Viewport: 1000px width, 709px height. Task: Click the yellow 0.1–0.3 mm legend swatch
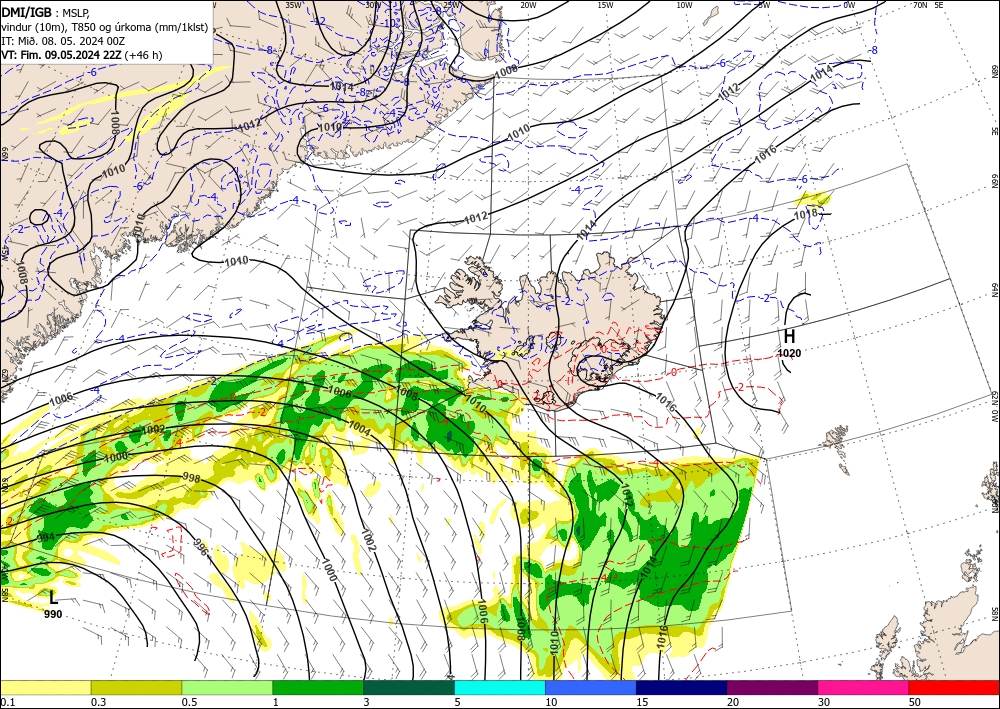click(x=45, y=687)
